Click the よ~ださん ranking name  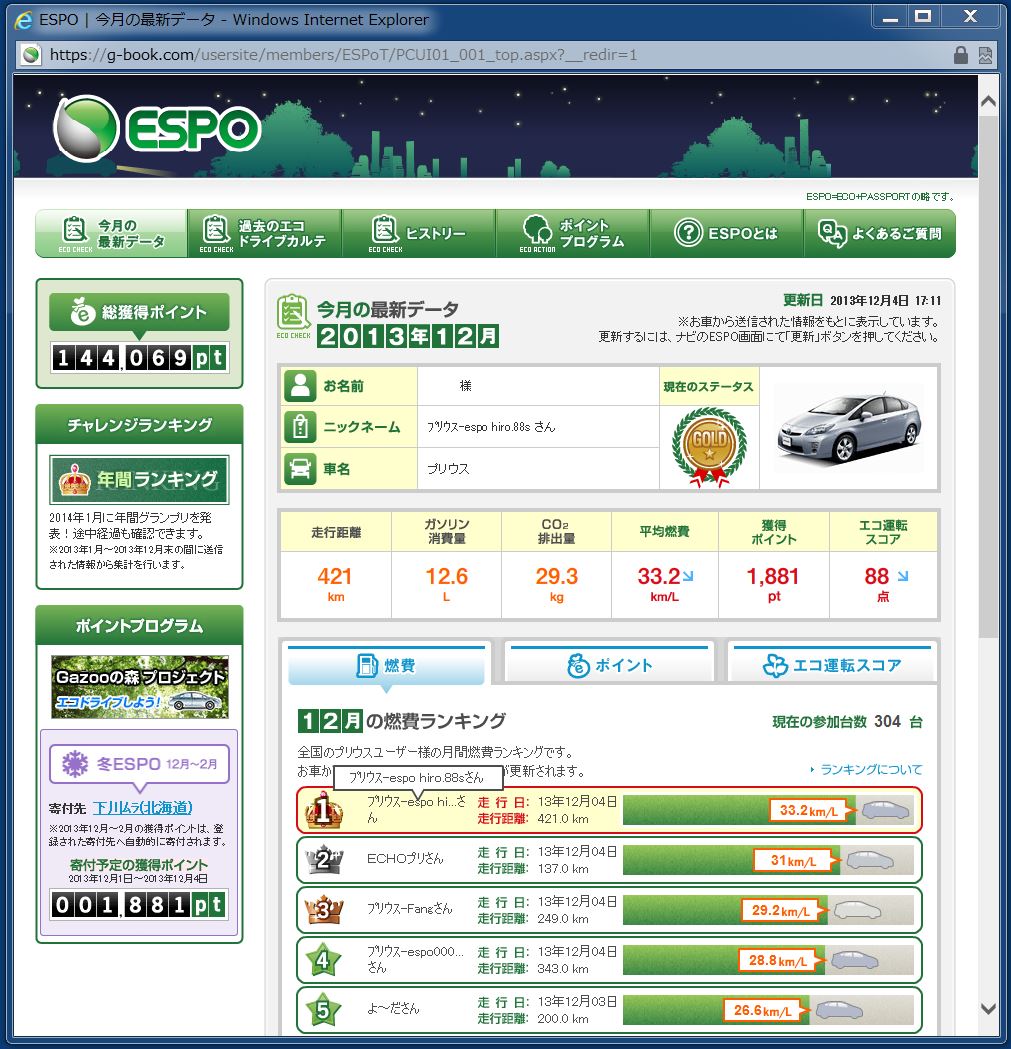coord(393,1009)
